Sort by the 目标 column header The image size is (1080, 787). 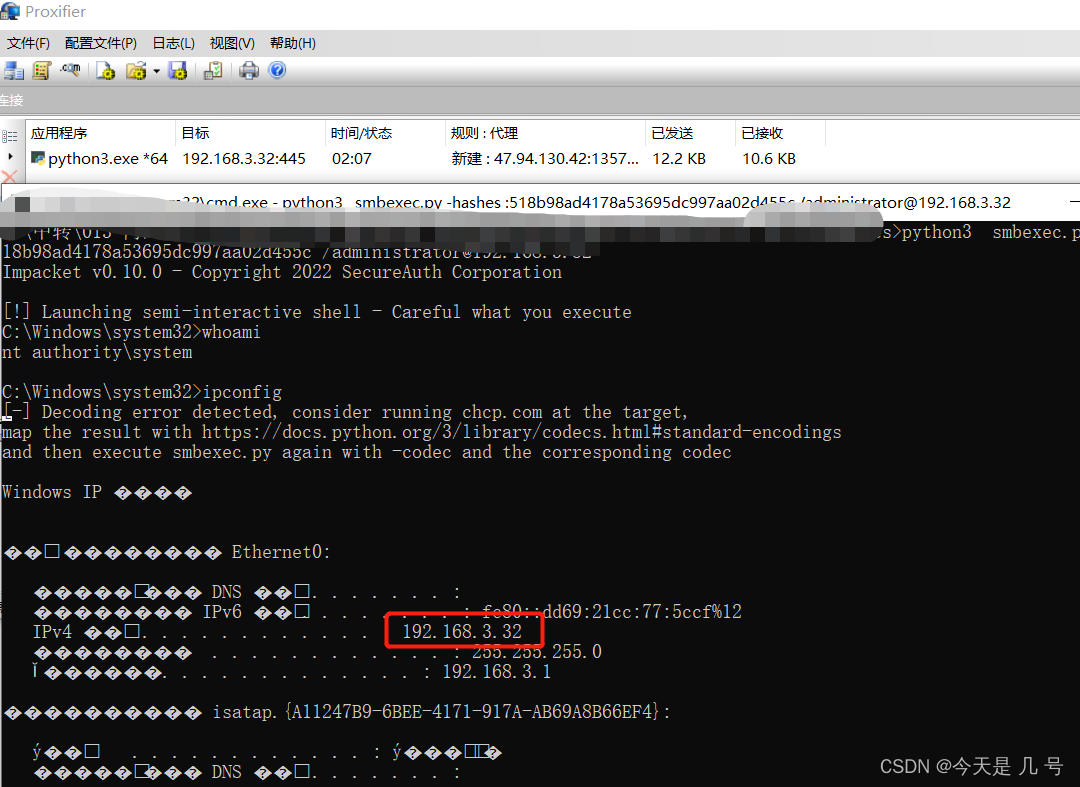[250, 133]
